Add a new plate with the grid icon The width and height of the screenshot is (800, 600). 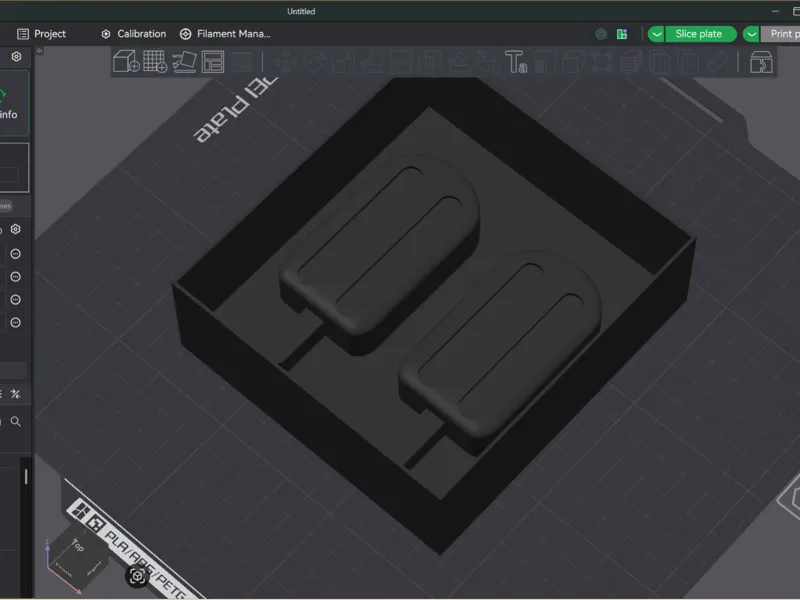[x=155, y=62]
